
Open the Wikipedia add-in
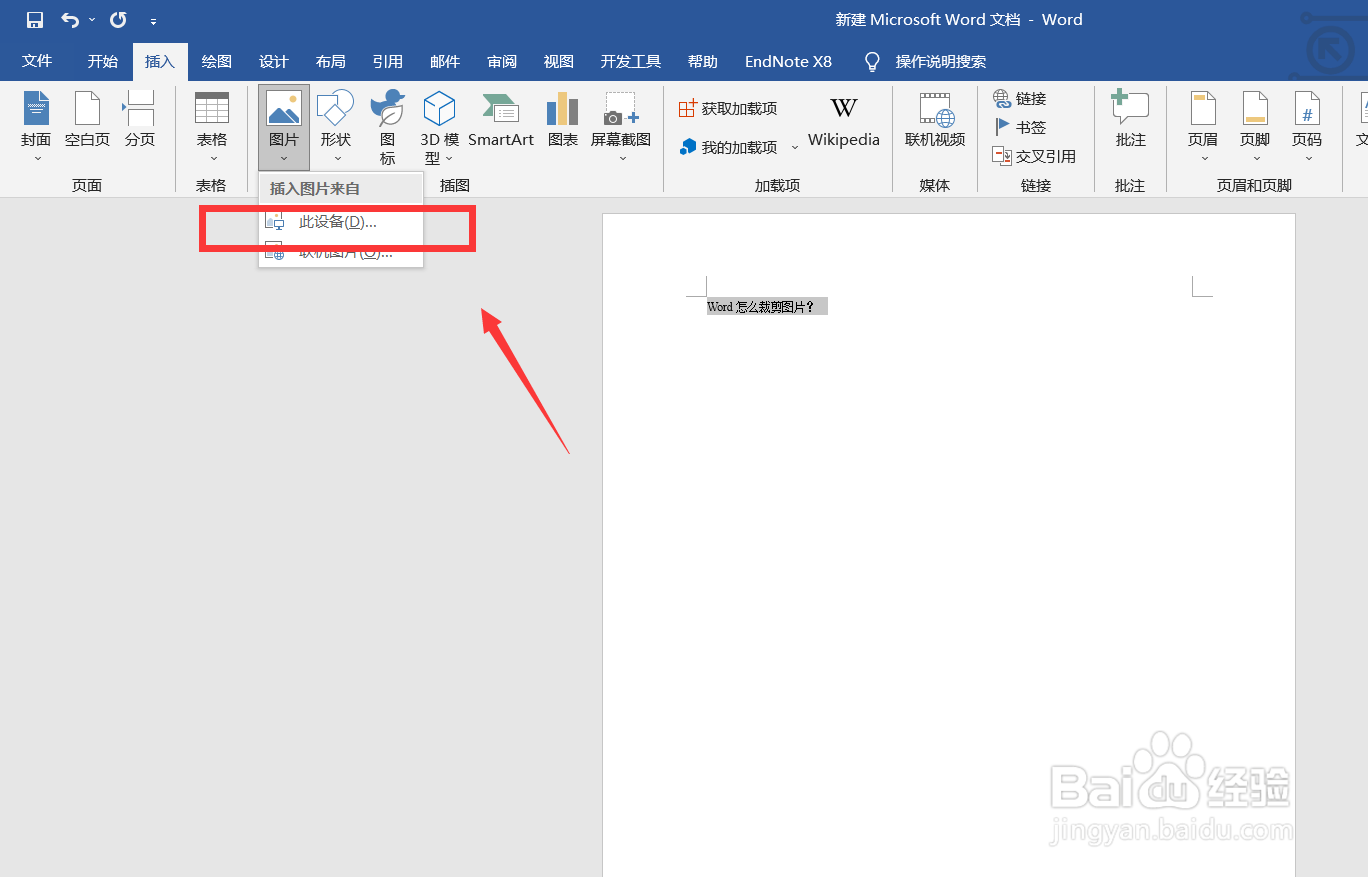point(844,122)
